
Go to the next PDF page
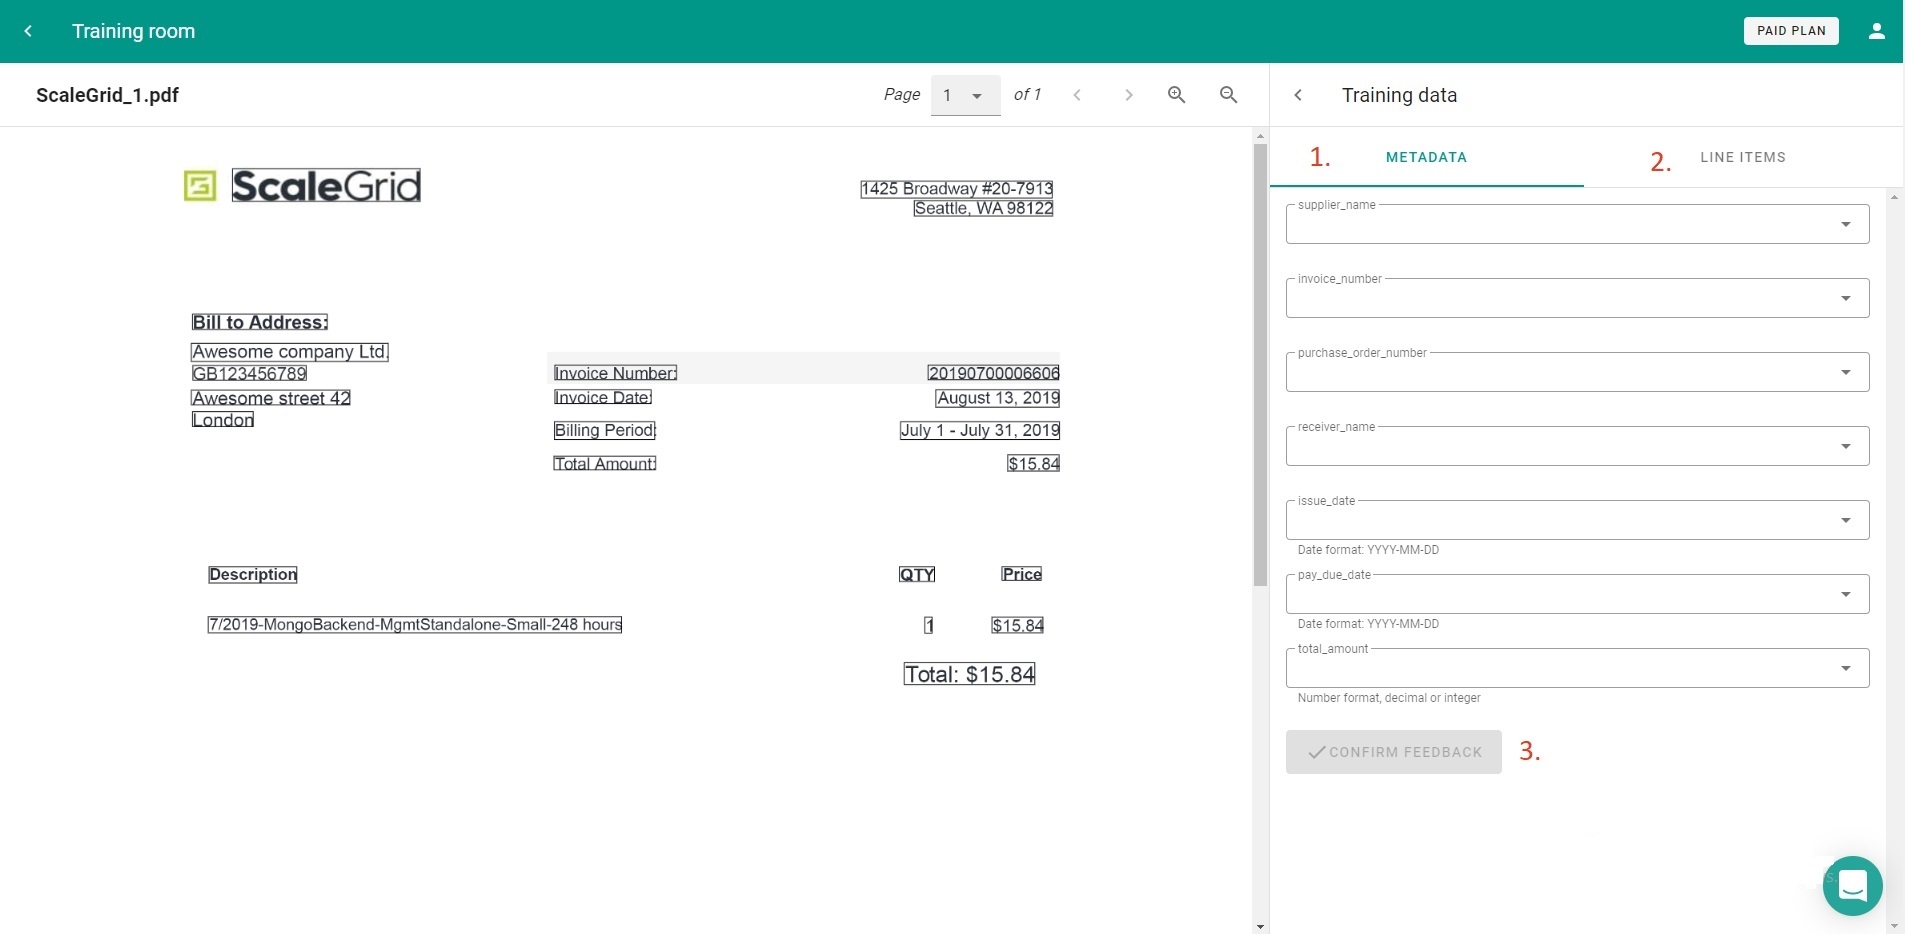pos(1128,95)
